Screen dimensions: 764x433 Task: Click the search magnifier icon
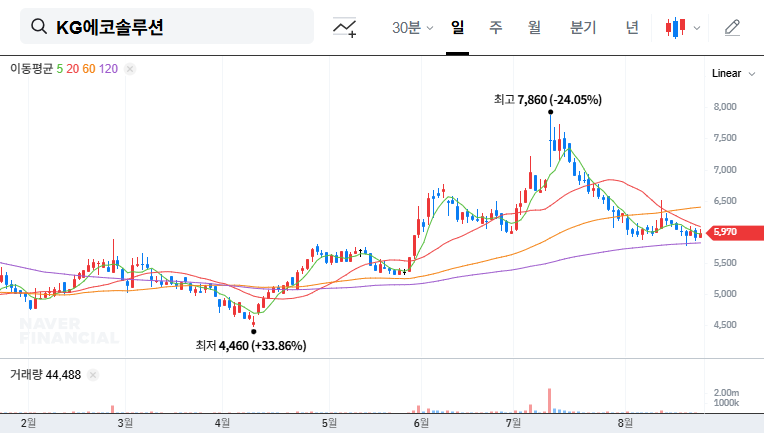39,26
